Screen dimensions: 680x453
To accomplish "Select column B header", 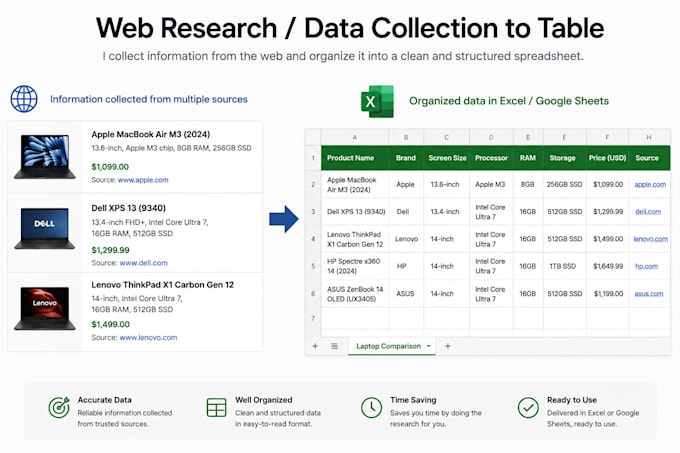I will [406, 137].
